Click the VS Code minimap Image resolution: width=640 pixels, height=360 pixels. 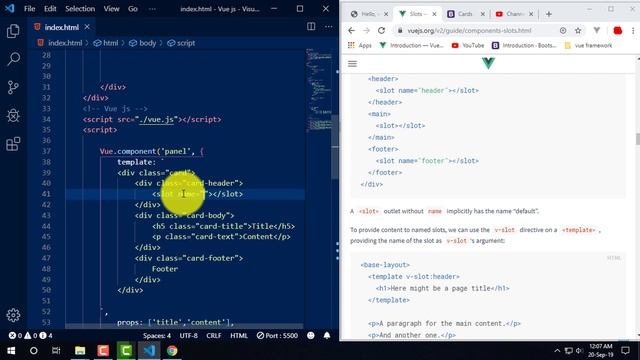[x=319, y=90]
